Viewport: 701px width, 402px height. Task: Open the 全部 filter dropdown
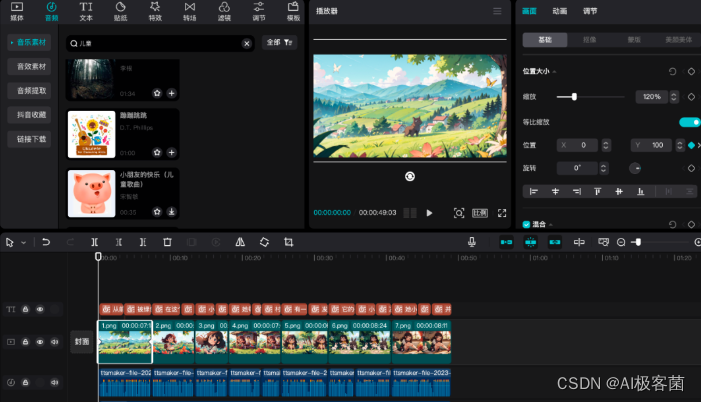pos(279,42)
